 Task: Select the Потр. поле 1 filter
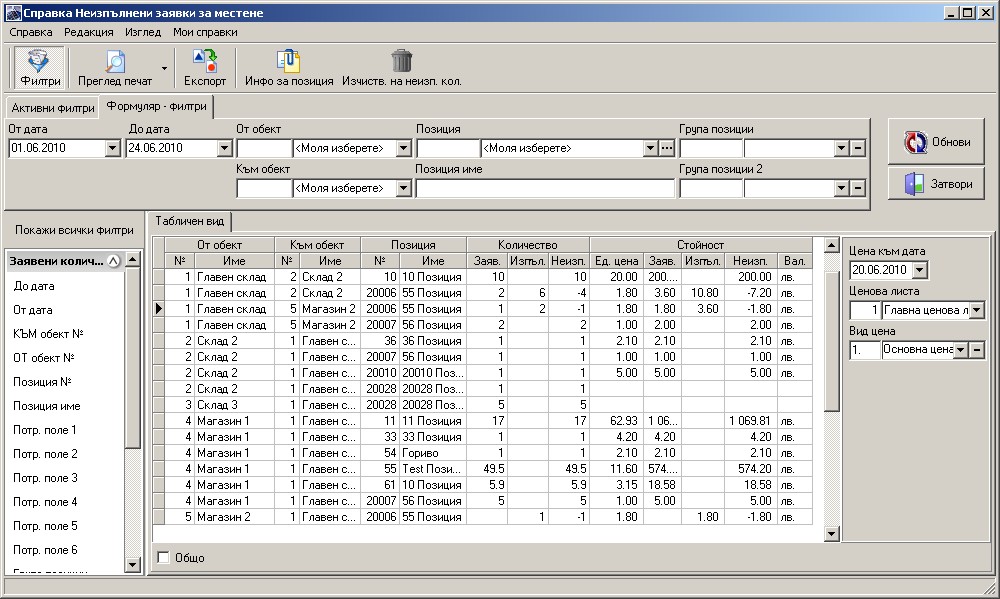click(x=45, y=430)
